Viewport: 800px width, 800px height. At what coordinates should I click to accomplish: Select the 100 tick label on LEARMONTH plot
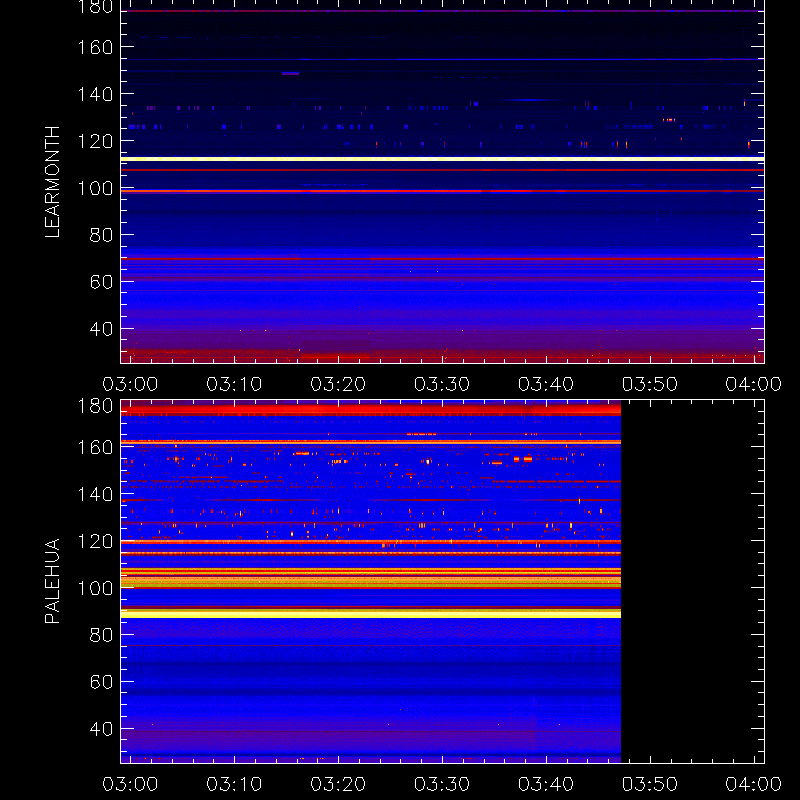95,189
